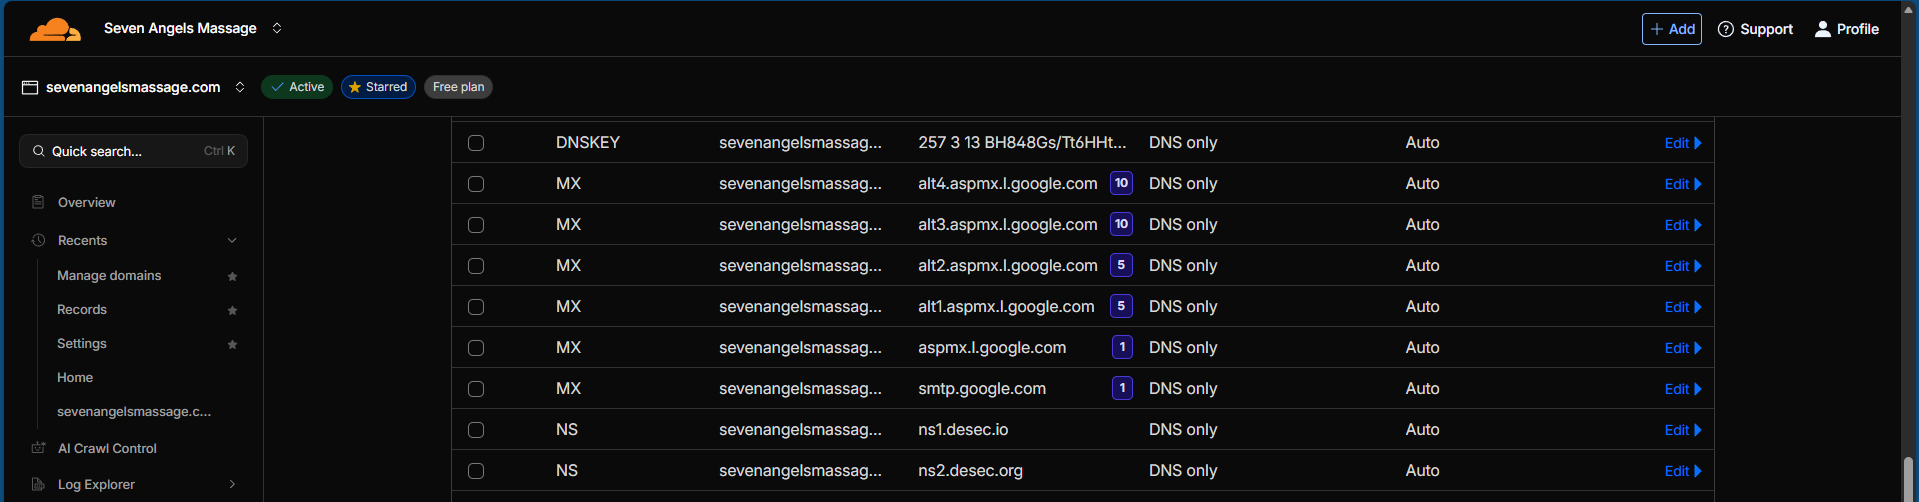The width and height of the screenshot is (1919, 502).
Task: Unstar Settings using its star icon
Action: tap(232, 344)
